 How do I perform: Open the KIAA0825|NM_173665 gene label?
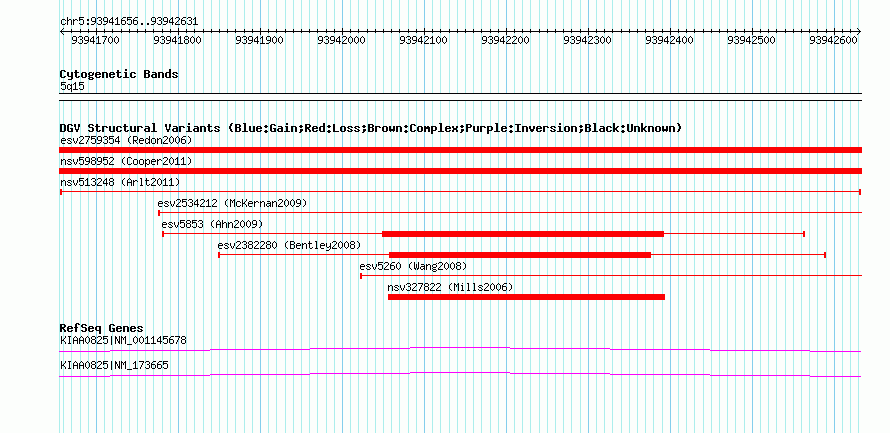pos(114,366)
